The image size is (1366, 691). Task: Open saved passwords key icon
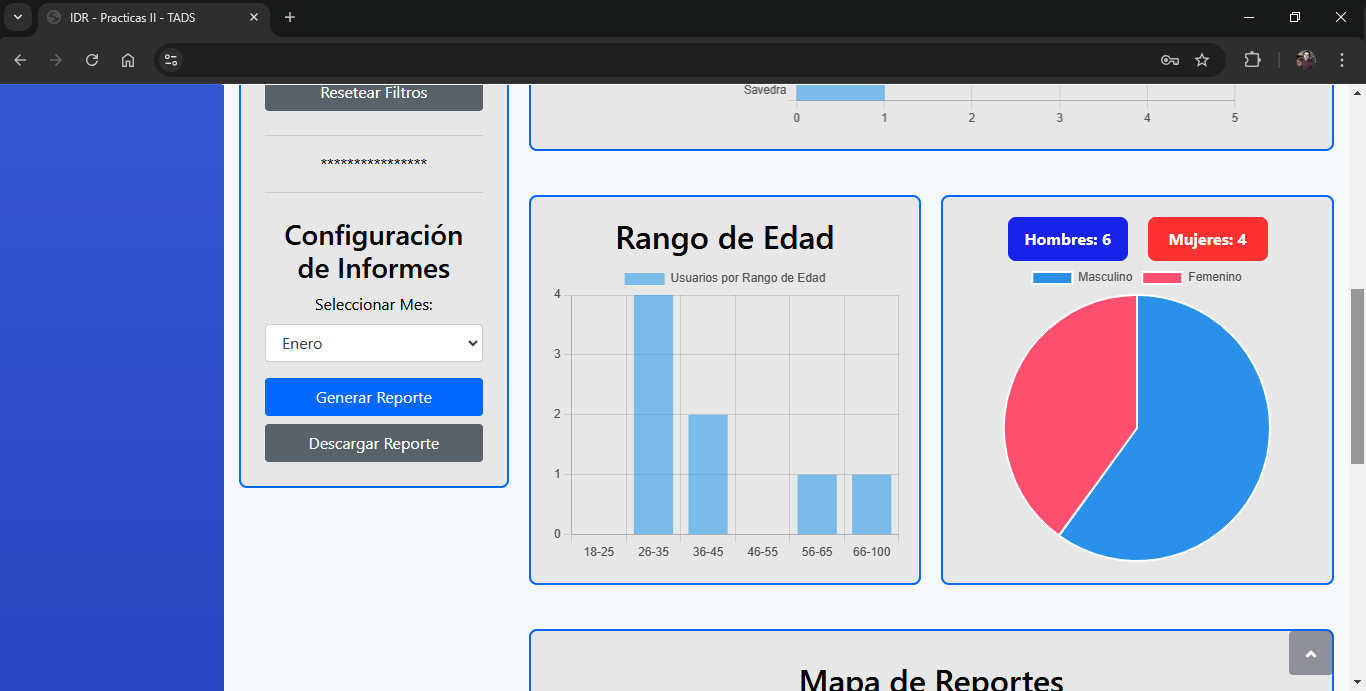pos(1169,60)
